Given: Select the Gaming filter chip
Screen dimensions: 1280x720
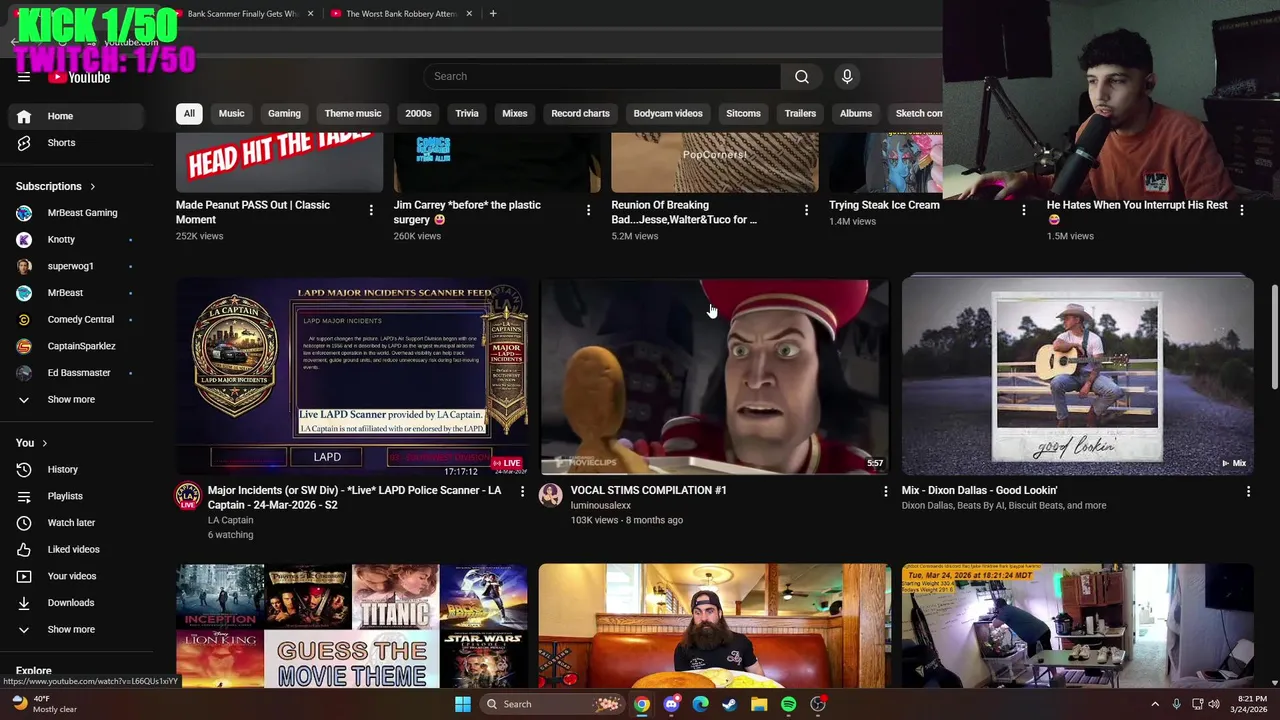Looking at the screenshot, I should tap(284, 114).
